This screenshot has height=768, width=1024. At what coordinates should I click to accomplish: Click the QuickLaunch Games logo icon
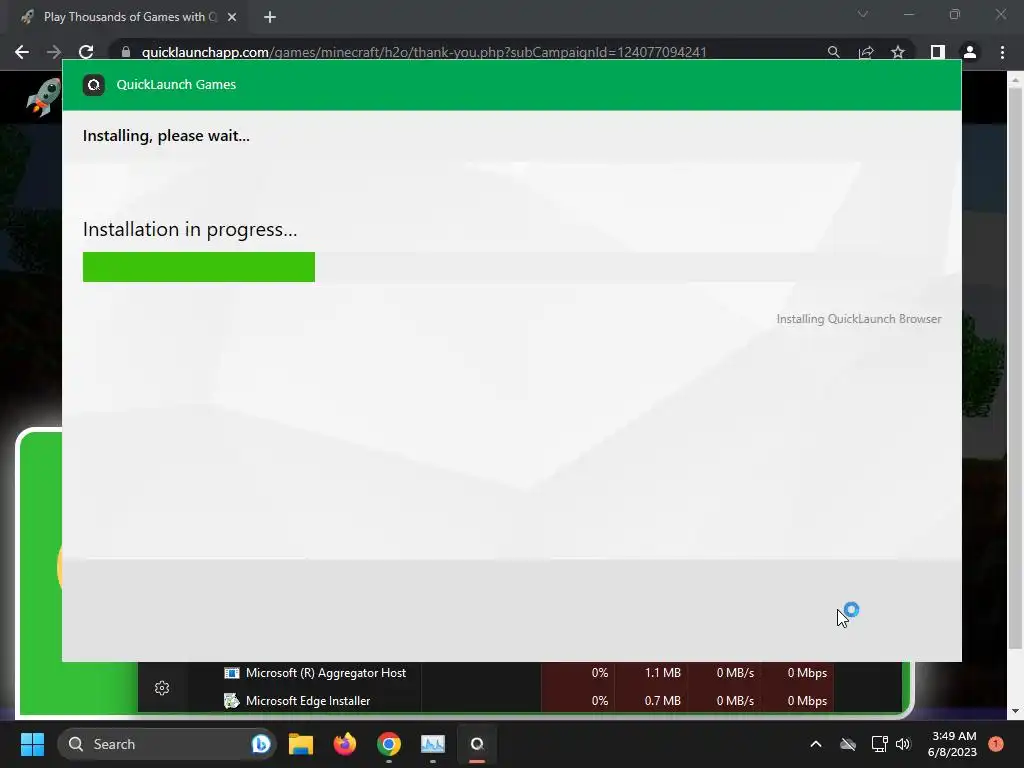(x=94, y=85)
